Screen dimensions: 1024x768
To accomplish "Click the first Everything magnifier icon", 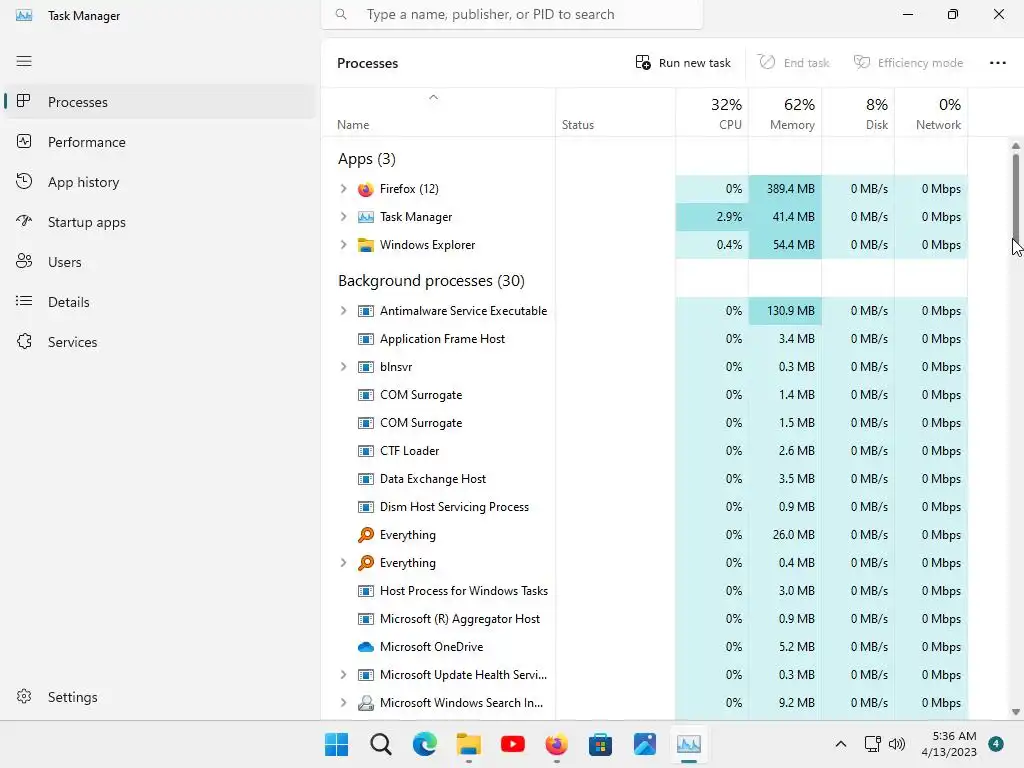I will pyautogui.click(x=366, y=535).
